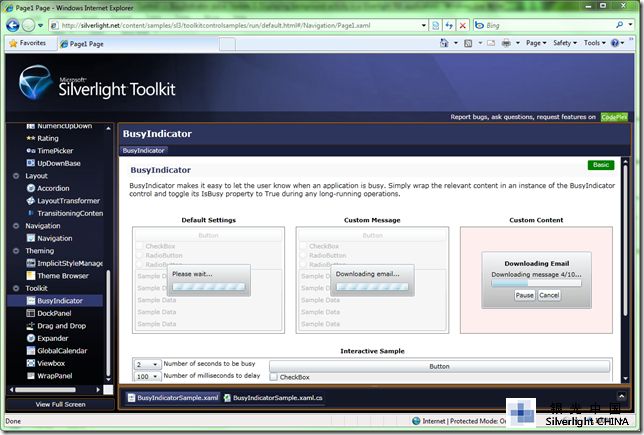644x435 pixels.
Task: Expand the source code panel chevron
Action: pos(621,396)
